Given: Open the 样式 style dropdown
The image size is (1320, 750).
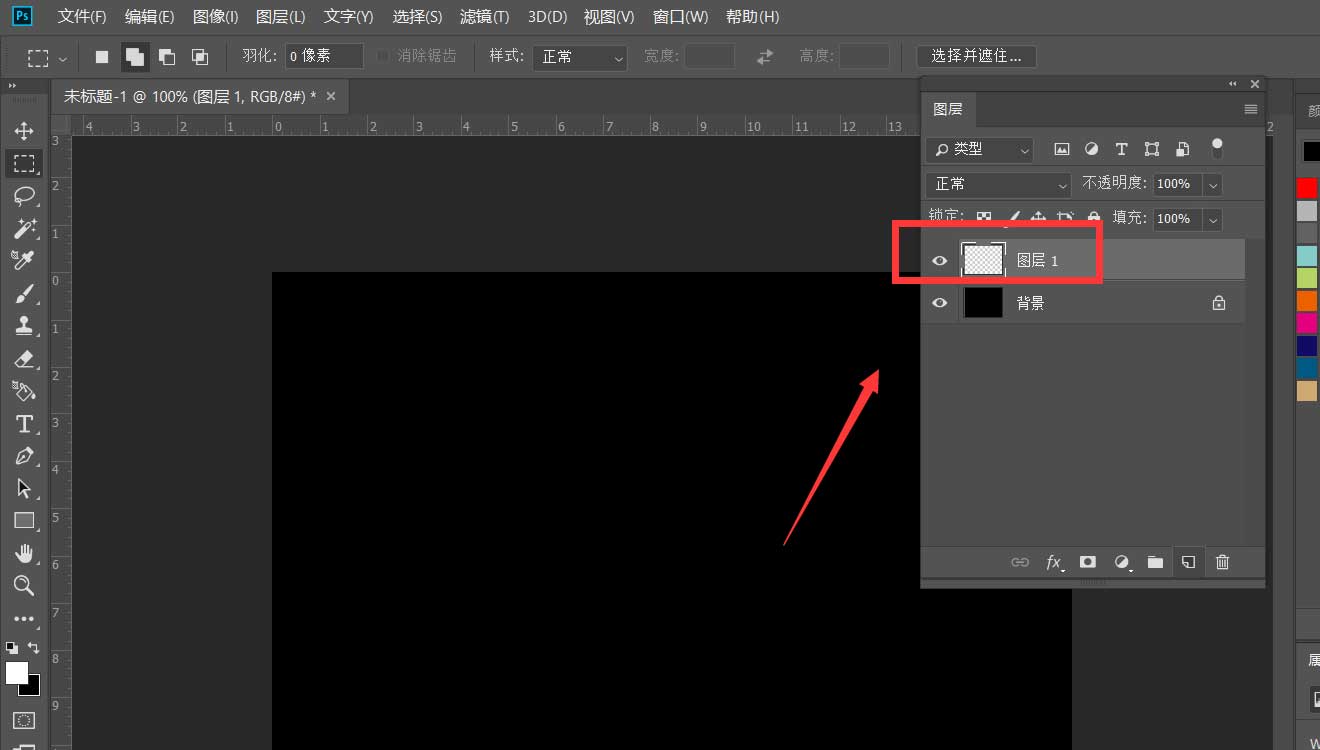Looking at the screenshot, I should [580, 58].
